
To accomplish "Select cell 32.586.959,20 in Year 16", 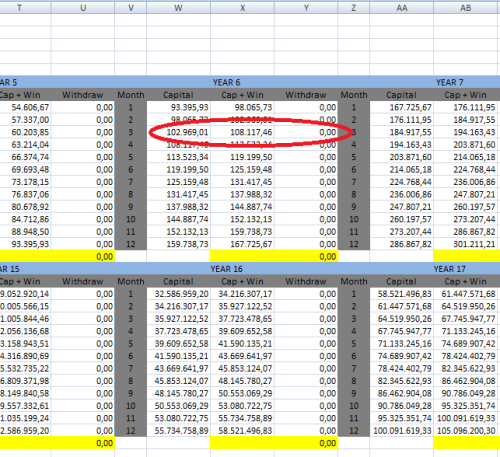I will tap(178, 294).
